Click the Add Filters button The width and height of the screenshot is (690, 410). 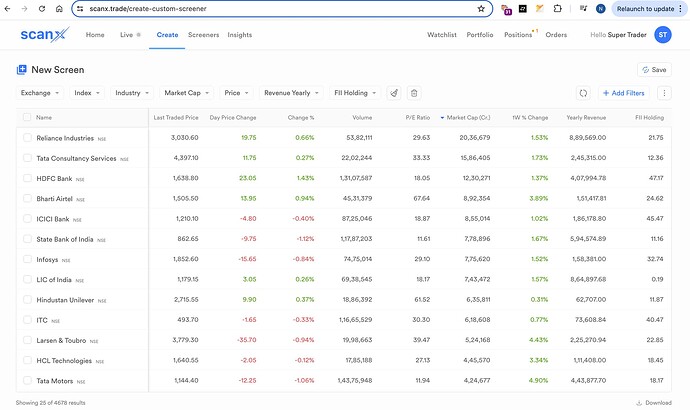[624, 93]
